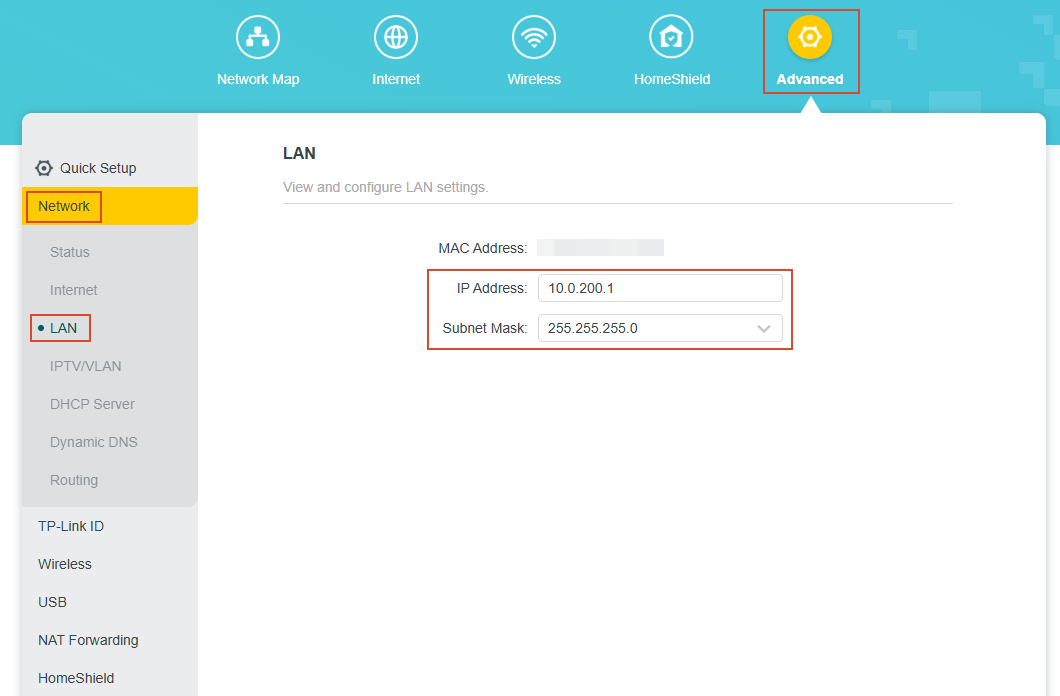
Task: Click the MAC Address value
Action: tap(600, 247)
